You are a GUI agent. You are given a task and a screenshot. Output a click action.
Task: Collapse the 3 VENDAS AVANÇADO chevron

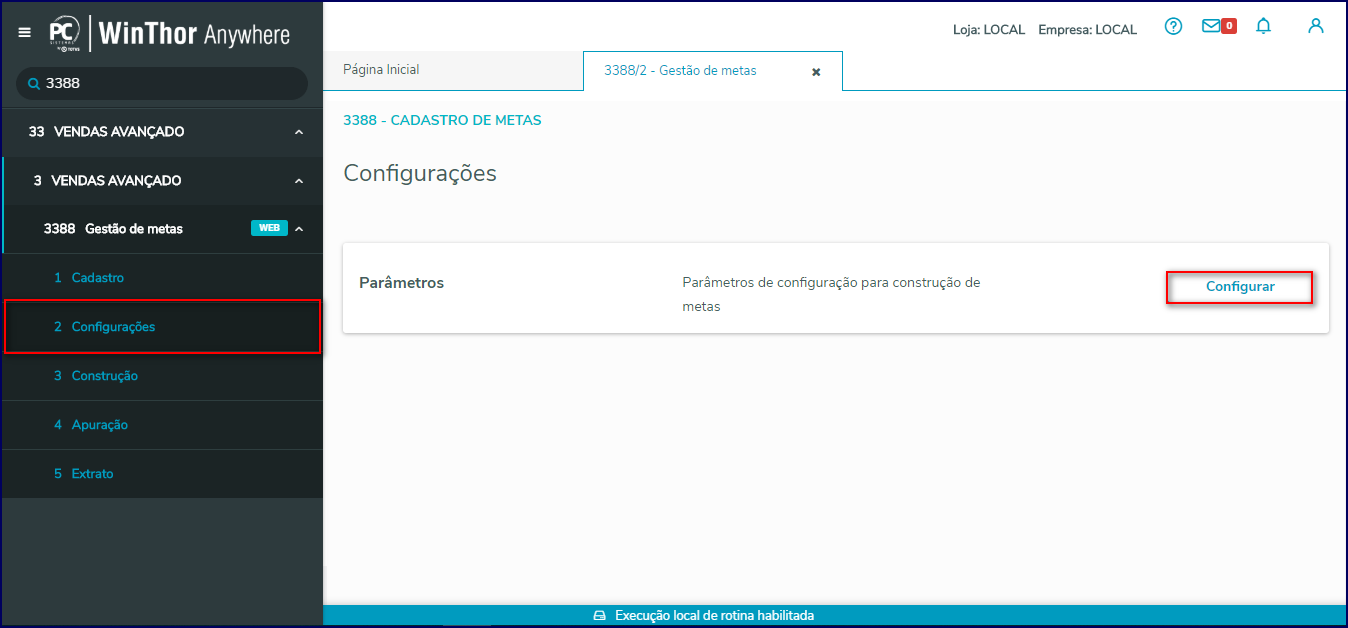coord(299,181)
